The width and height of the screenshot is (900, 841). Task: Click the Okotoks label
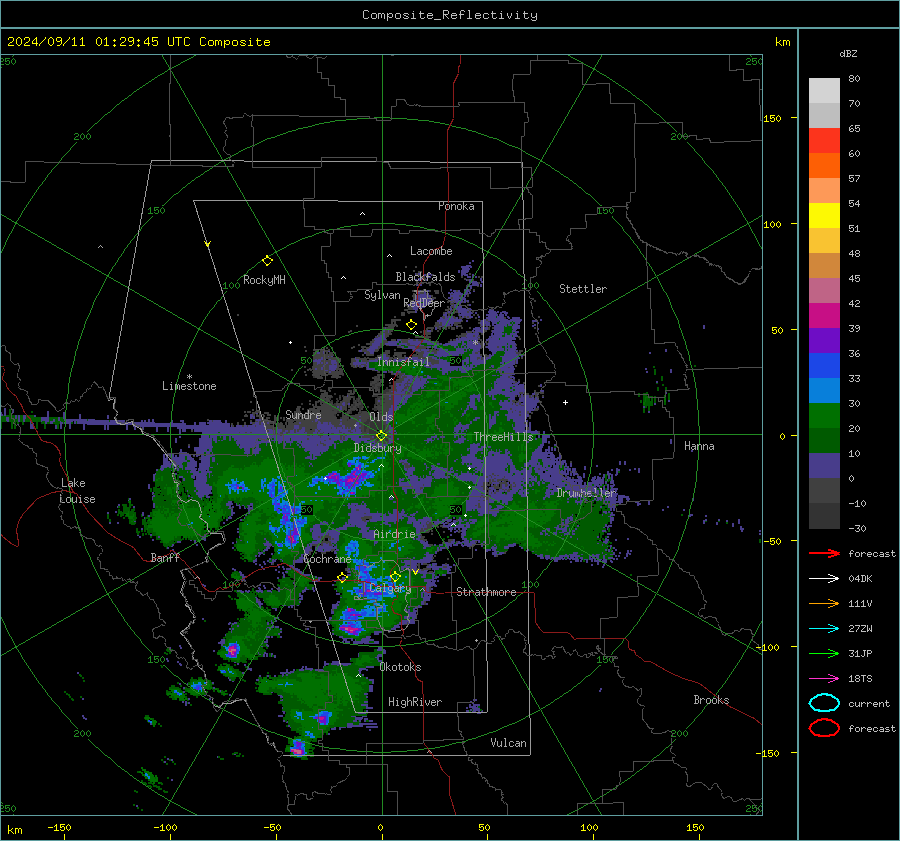point(401,667)
